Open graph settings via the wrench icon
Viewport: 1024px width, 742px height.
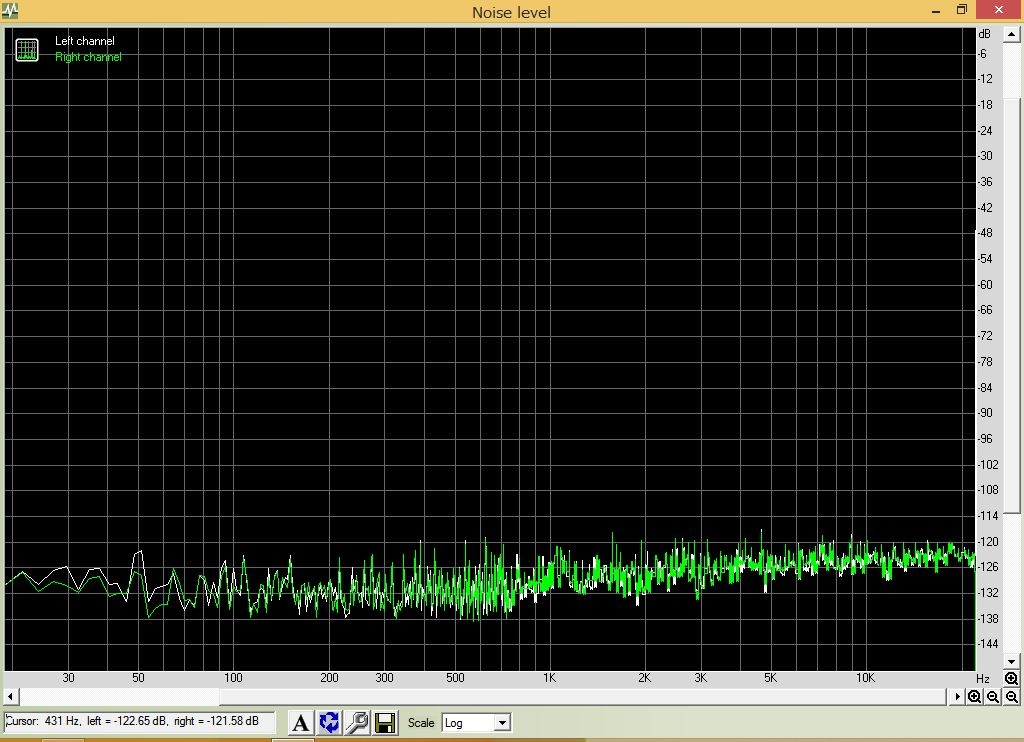pos(357,722)
